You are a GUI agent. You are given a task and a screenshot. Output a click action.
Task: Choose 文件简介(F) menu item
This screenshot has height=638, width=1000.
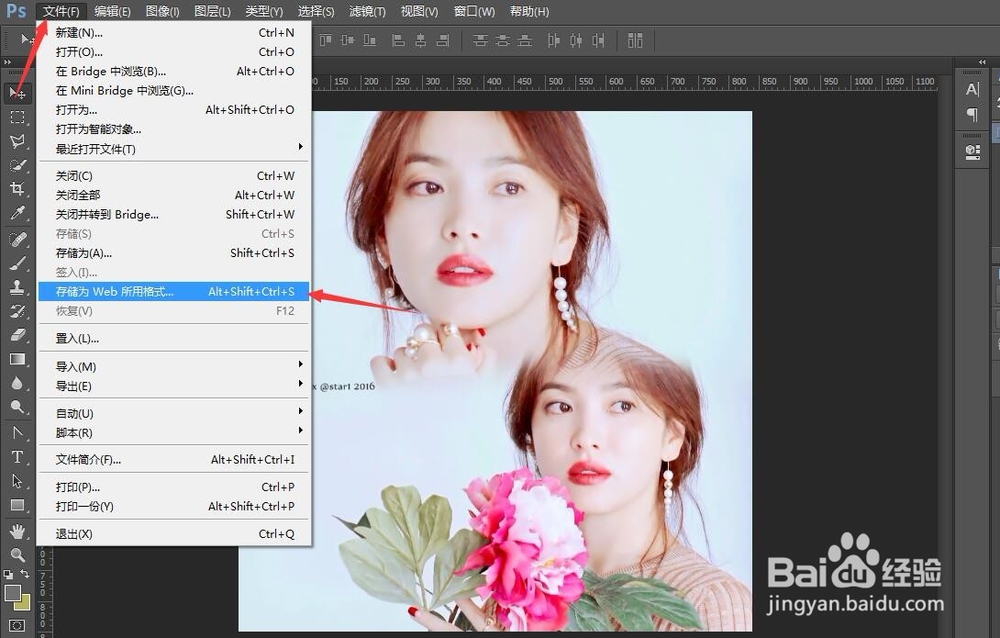(x=174, y=459)
